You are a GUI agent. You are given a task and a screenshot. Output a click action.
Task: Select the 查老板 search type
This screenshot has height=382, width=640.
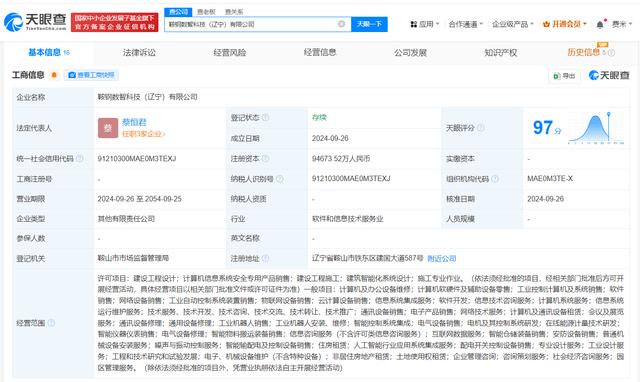click(x=206, y=12)
